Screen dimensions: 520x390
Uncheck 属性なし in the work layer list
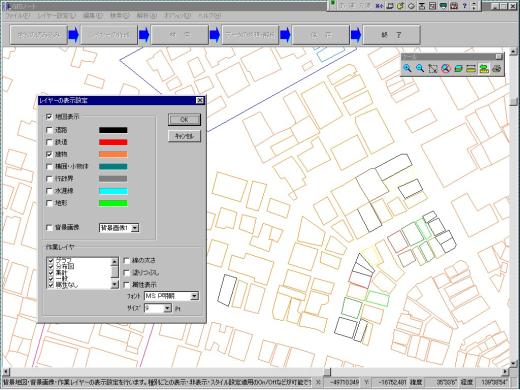coord(51,285)
